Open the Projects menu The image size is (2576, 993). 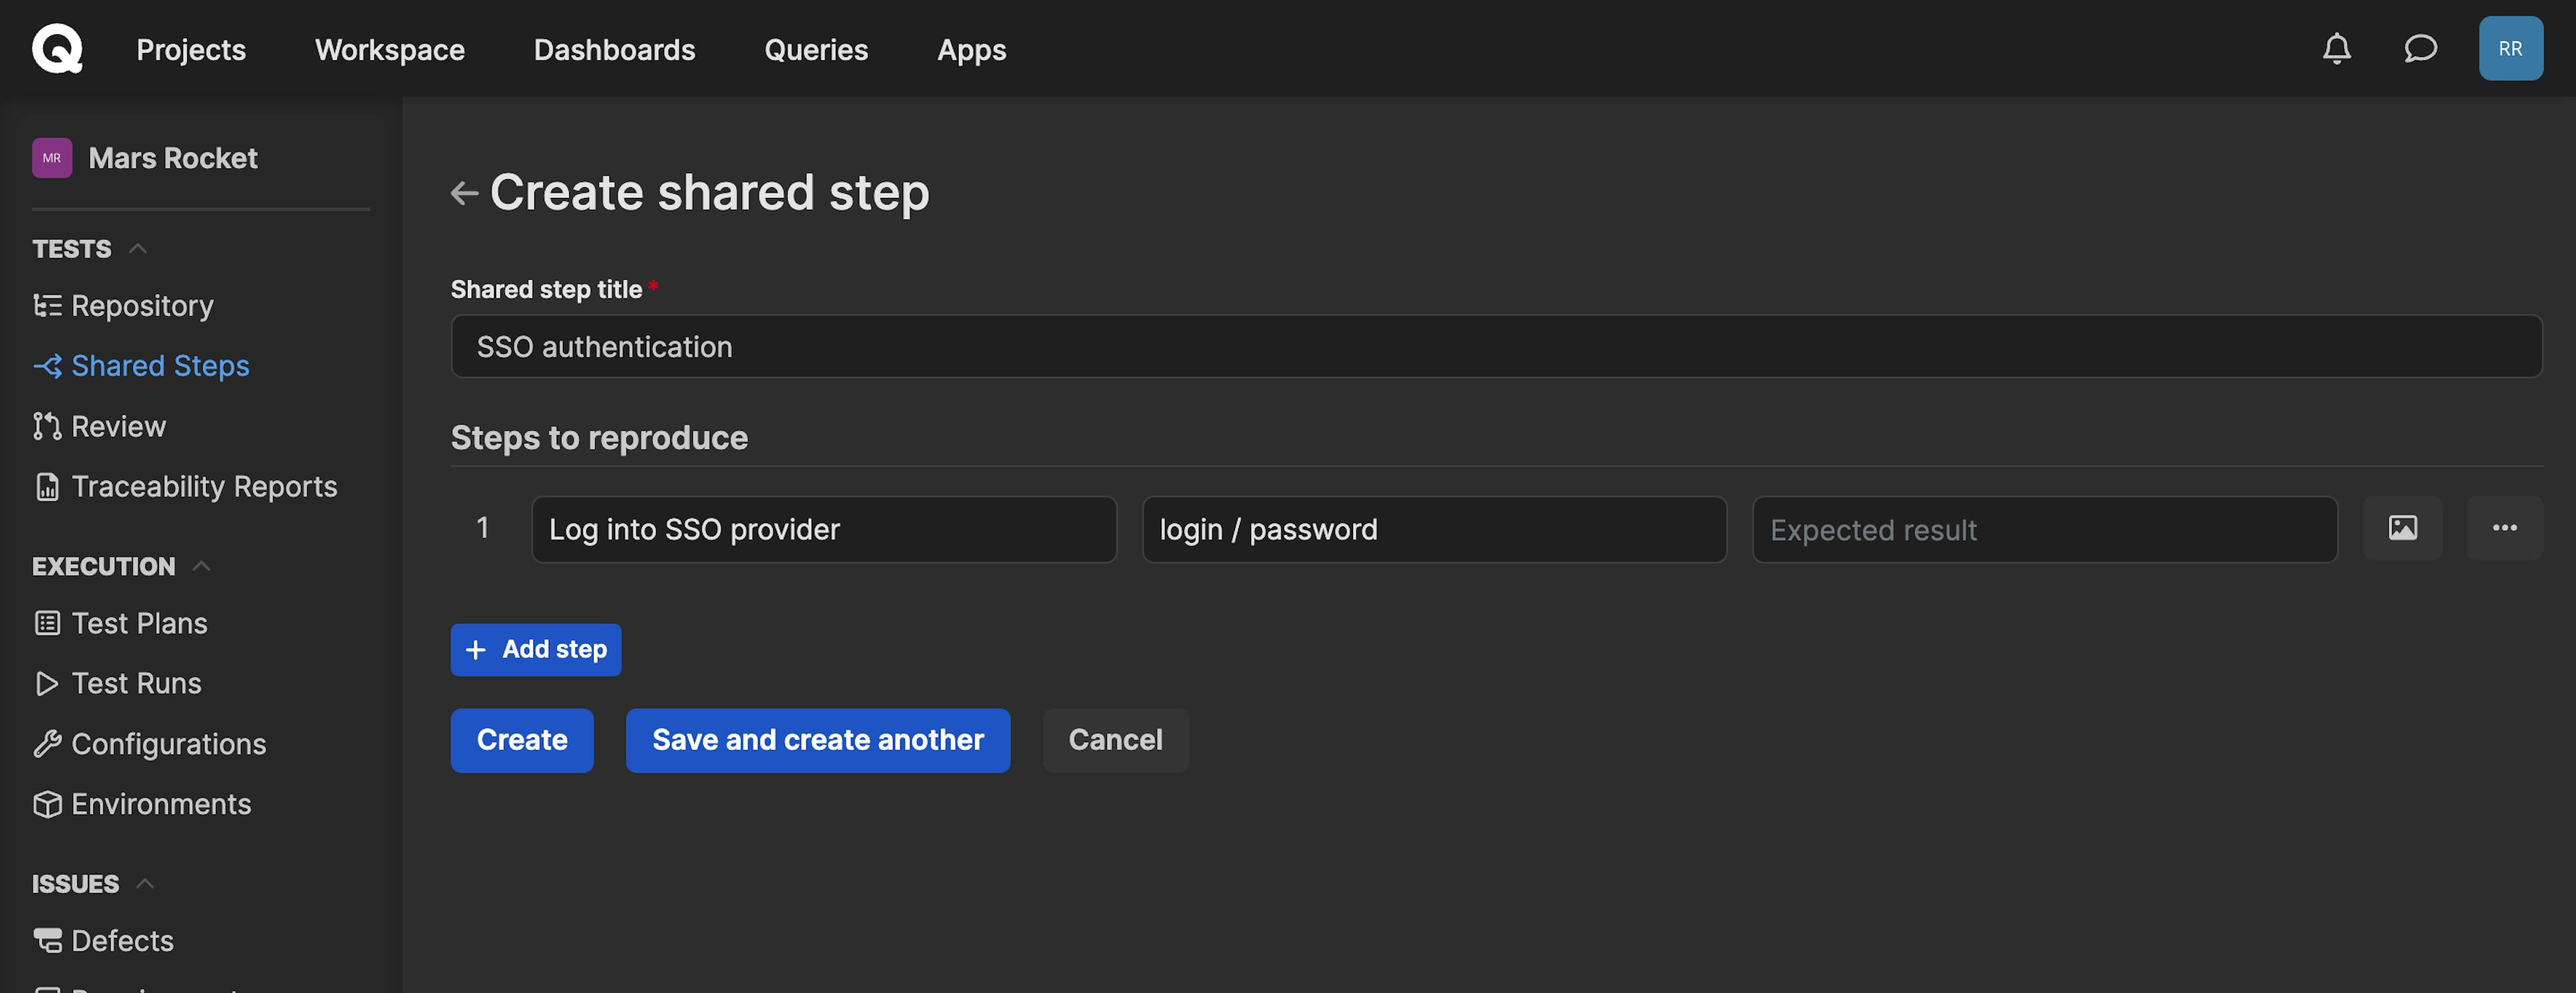coord(191,49)
